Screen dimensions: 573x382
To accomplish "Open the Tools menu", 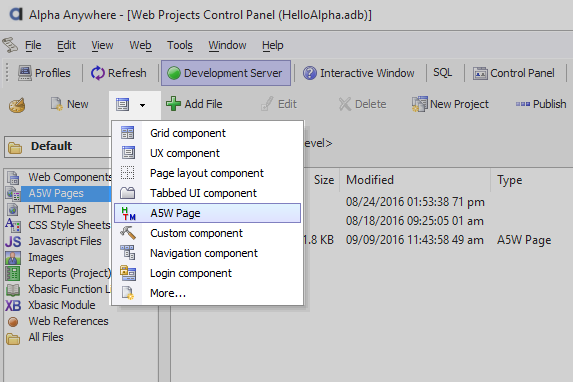I will pos(180,45).
